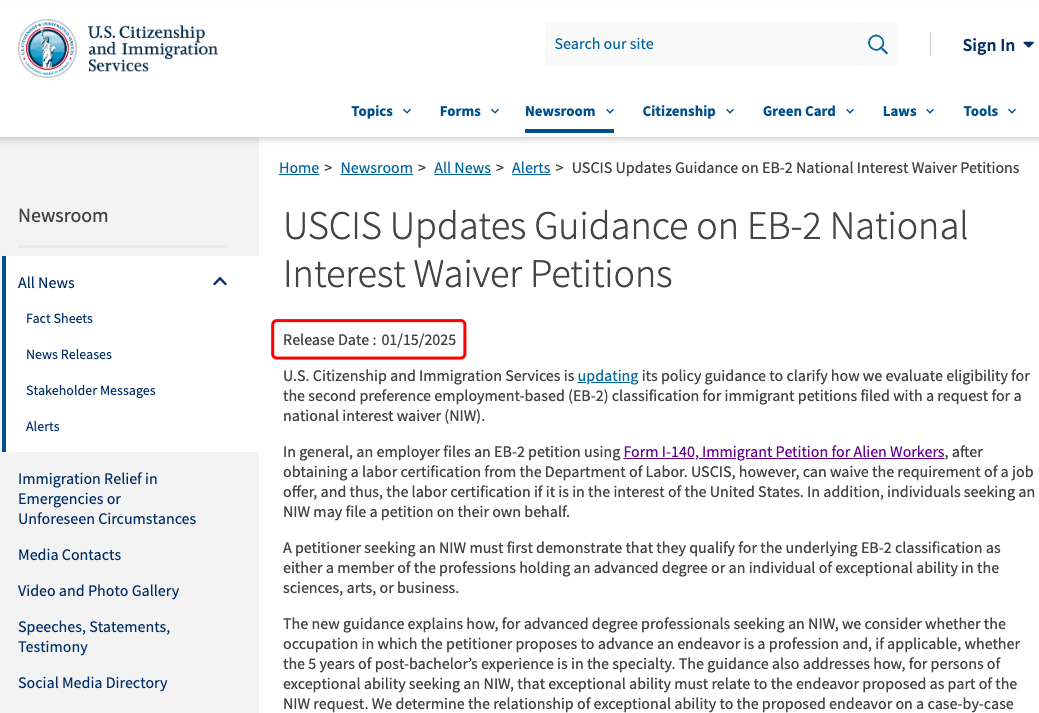Click the chevron next to Laws
Viewport: 1039px width, 713px height.
point(930,111)
